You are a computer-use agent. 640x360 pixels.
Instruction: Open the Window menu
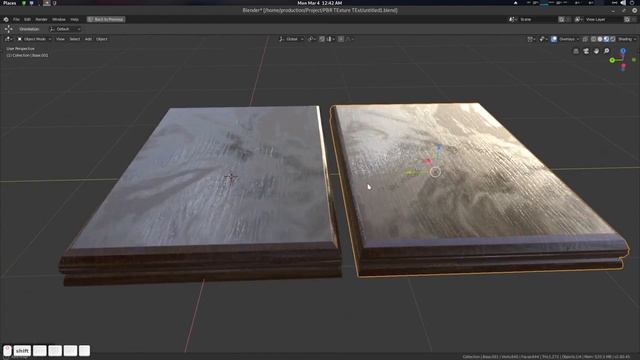click(59, 19)
